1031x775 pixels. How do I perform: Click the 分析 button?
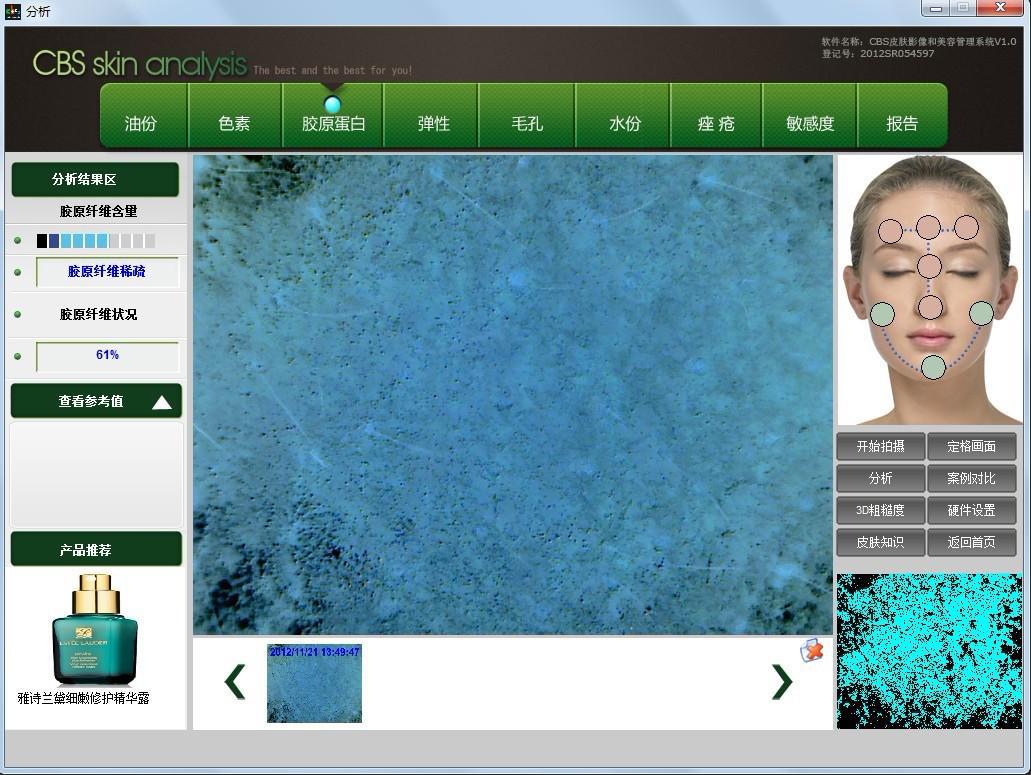880,478
